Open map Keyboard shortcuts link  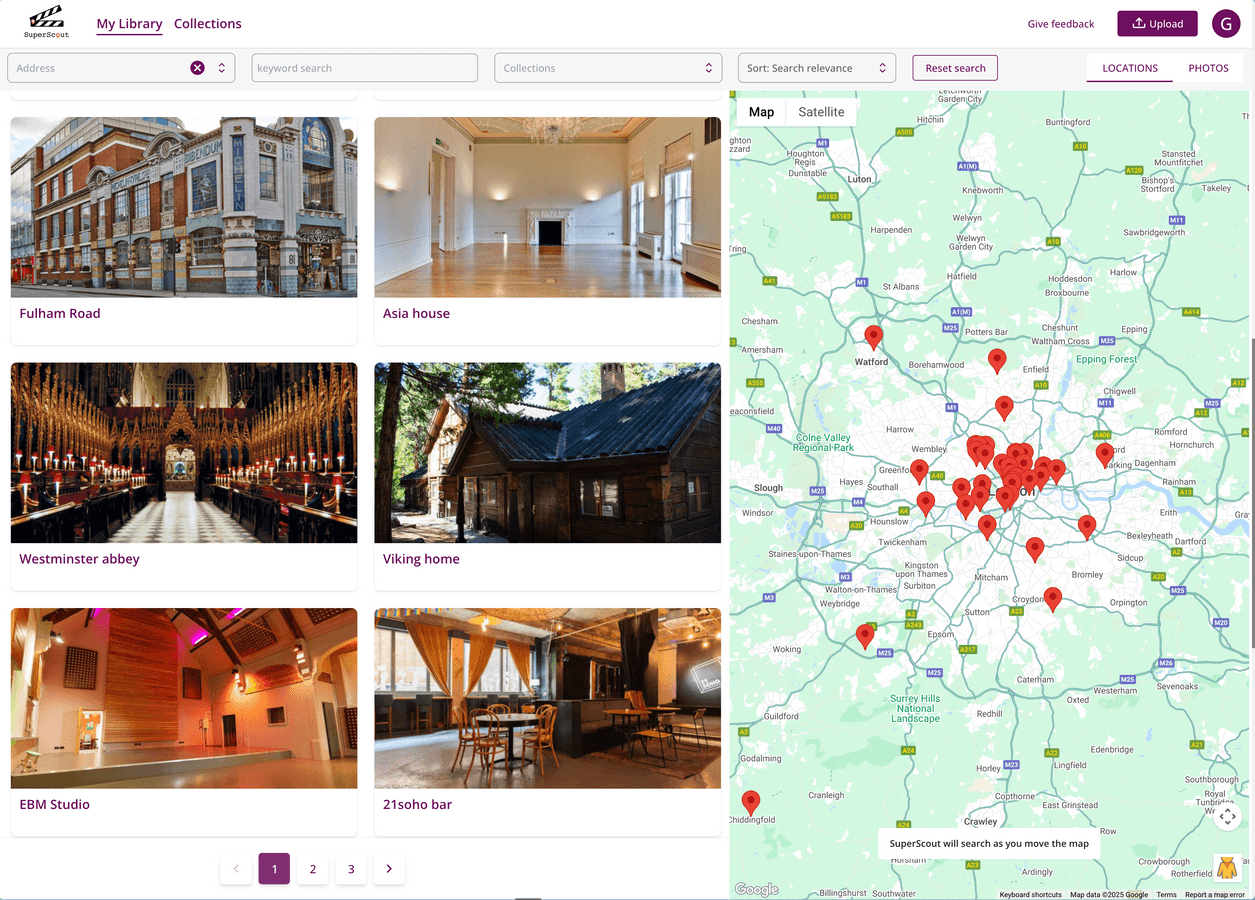1031,895
